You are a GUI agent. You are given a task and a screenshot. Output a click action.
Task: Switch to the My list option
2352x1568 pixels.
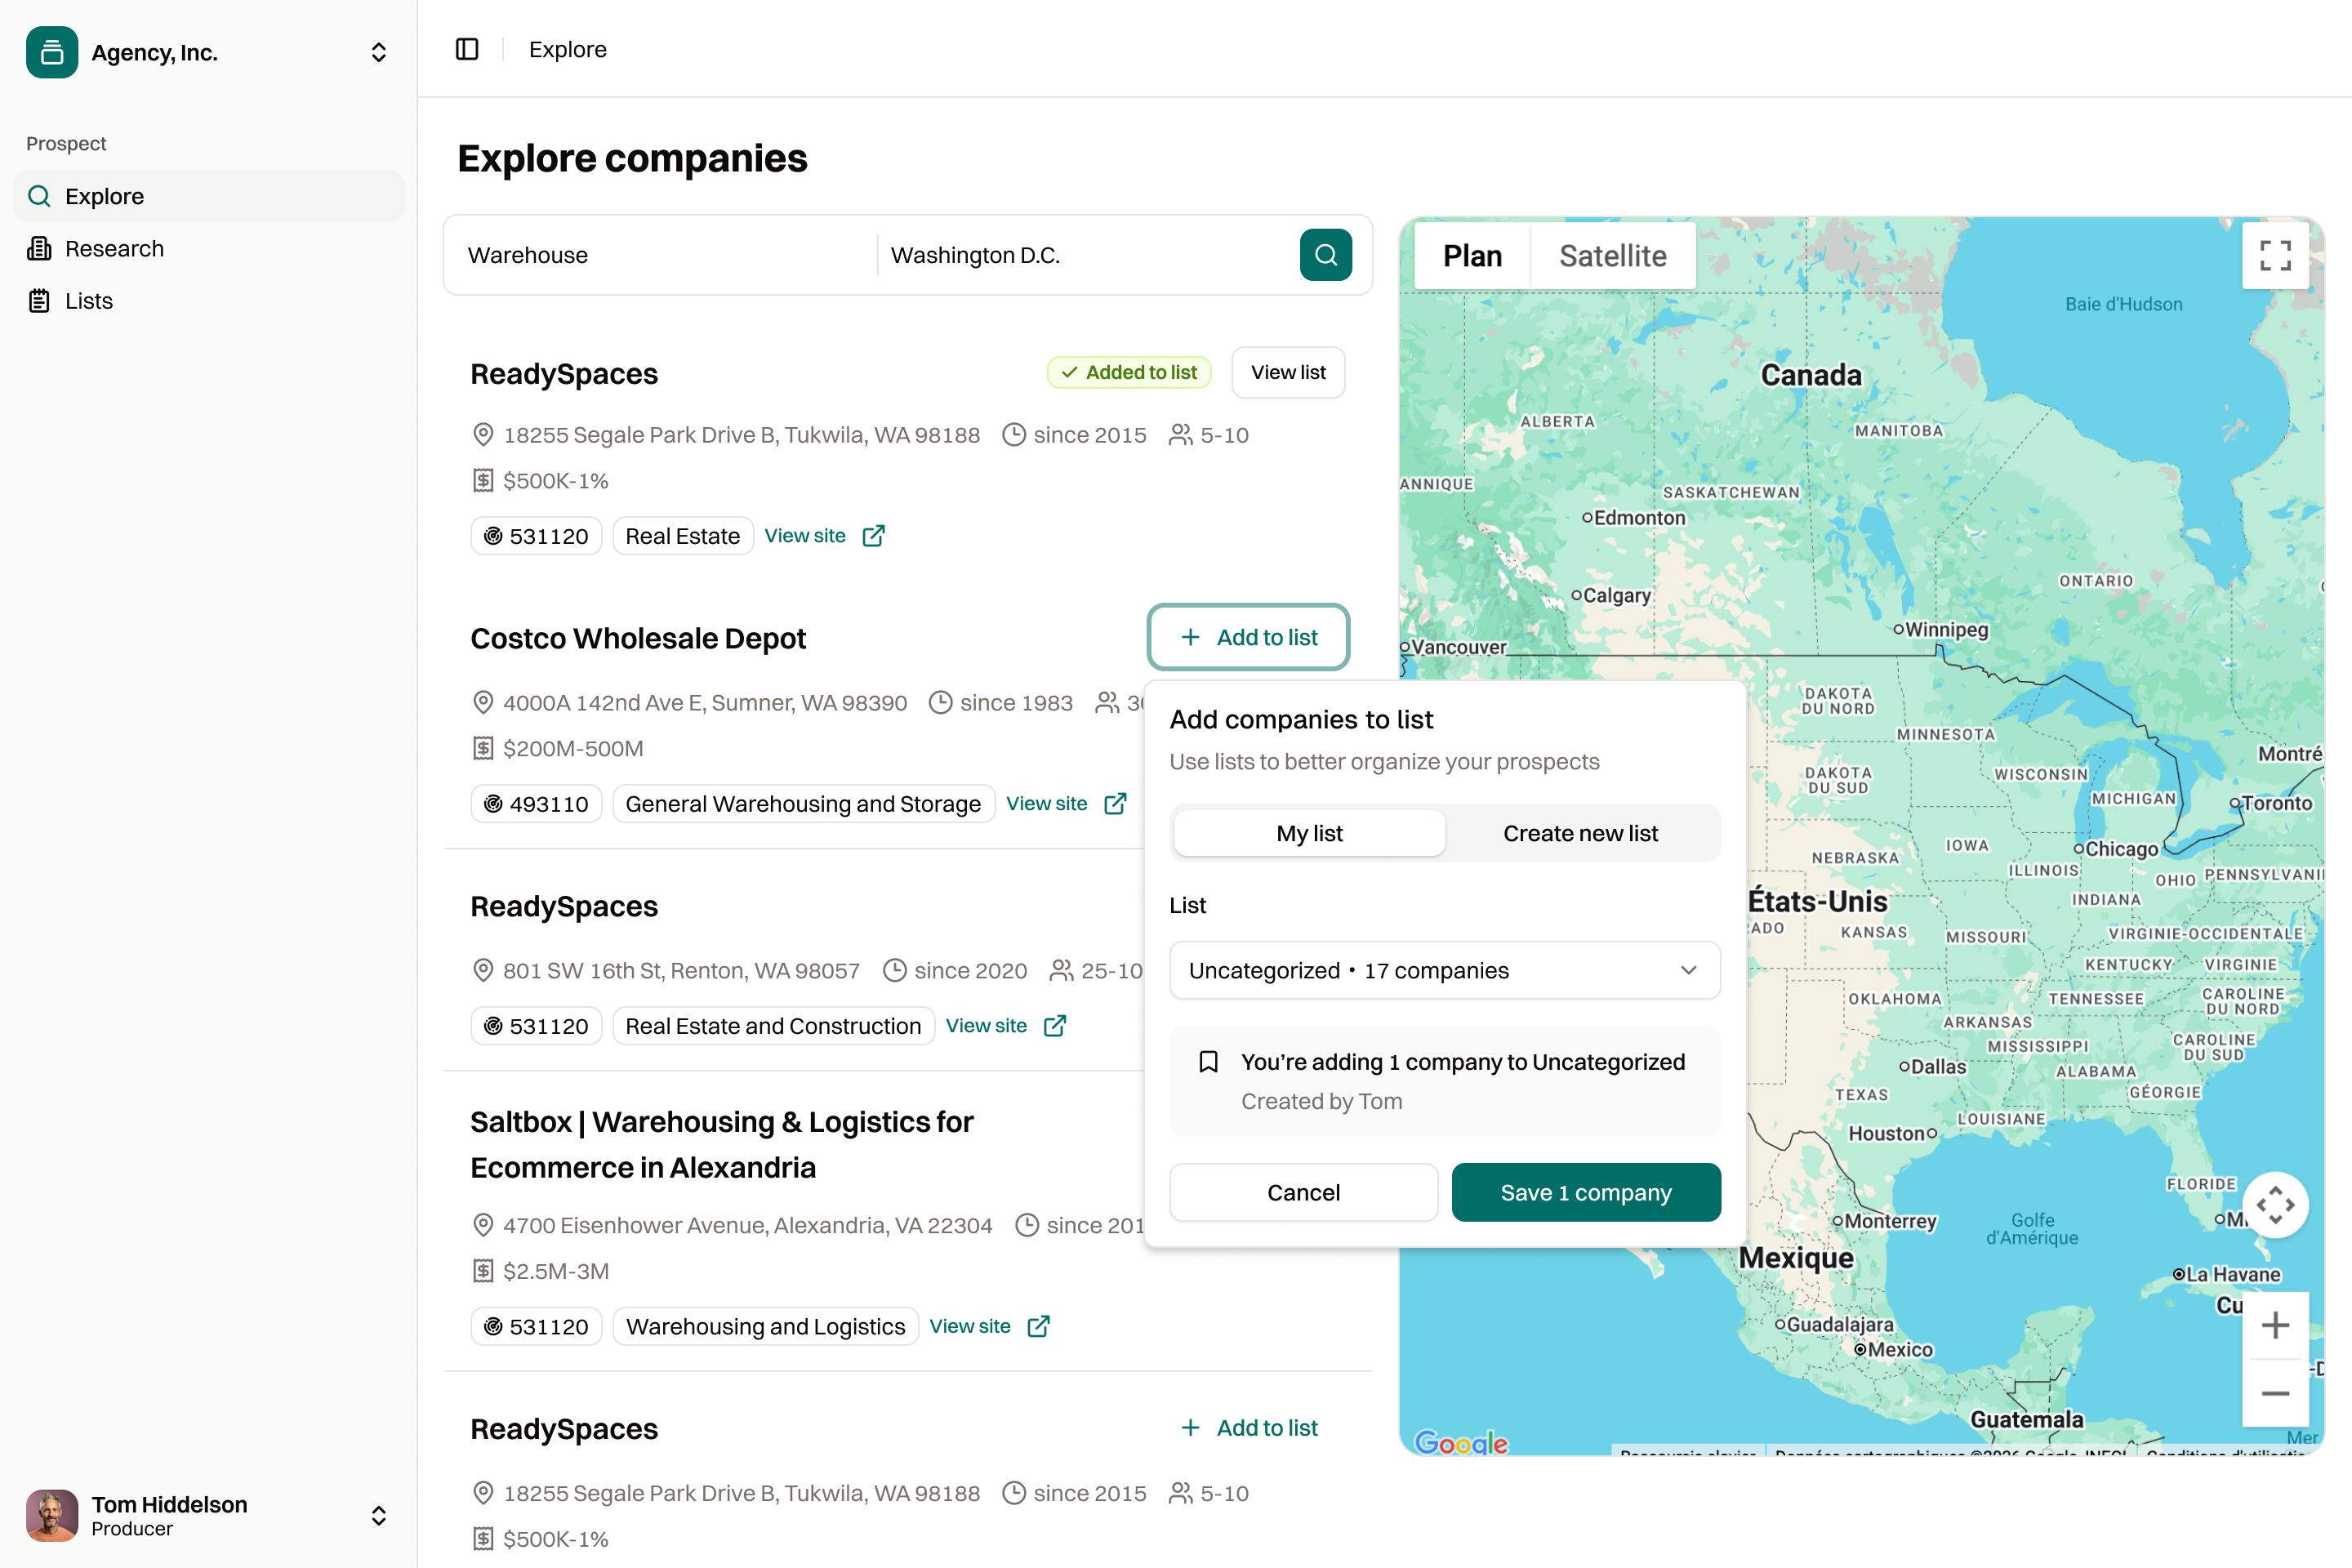1309,833
